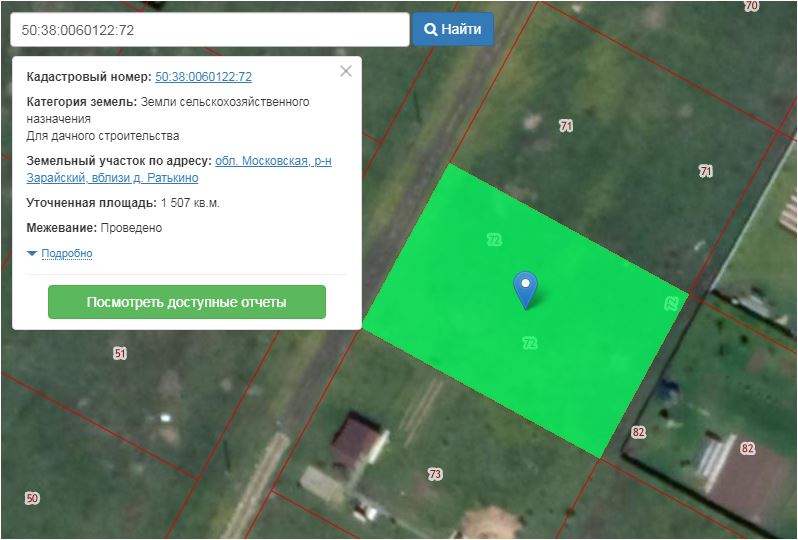The height and width of the screenshot is (540, 798).
Task: Click the cadastral number search field
Action: (x=210, y=30)
